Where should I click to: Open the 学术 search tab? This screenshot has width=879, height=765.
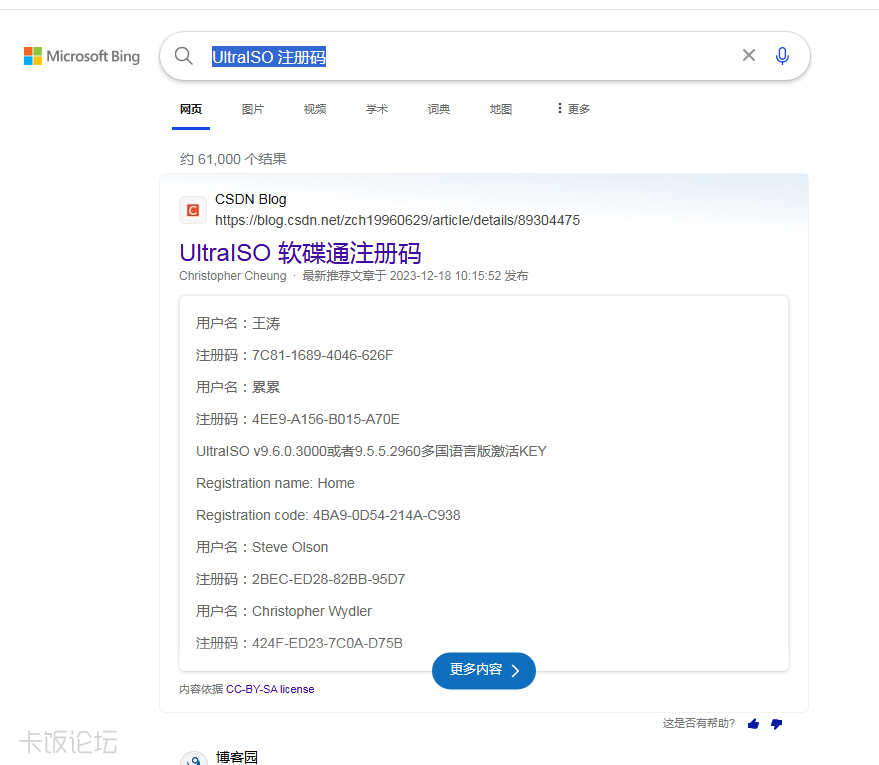point(377,109)
